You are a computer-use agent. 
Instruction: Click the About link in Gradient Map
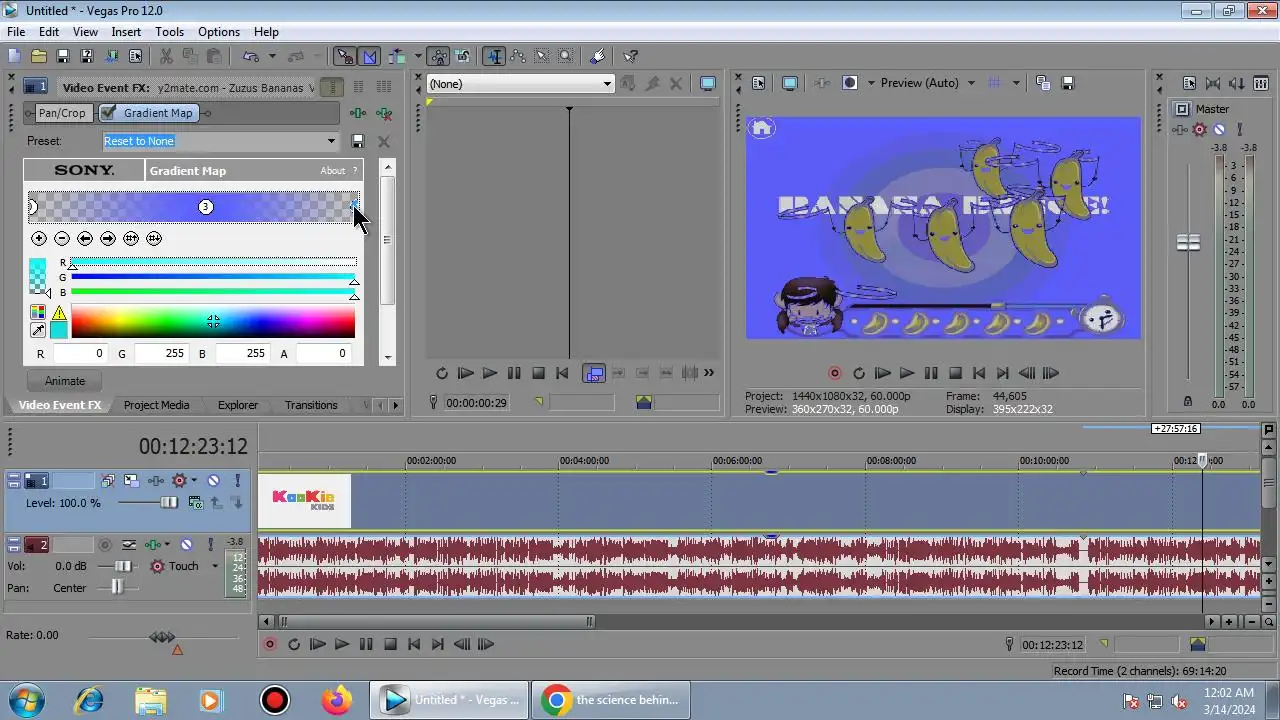[x=333, y=171]
